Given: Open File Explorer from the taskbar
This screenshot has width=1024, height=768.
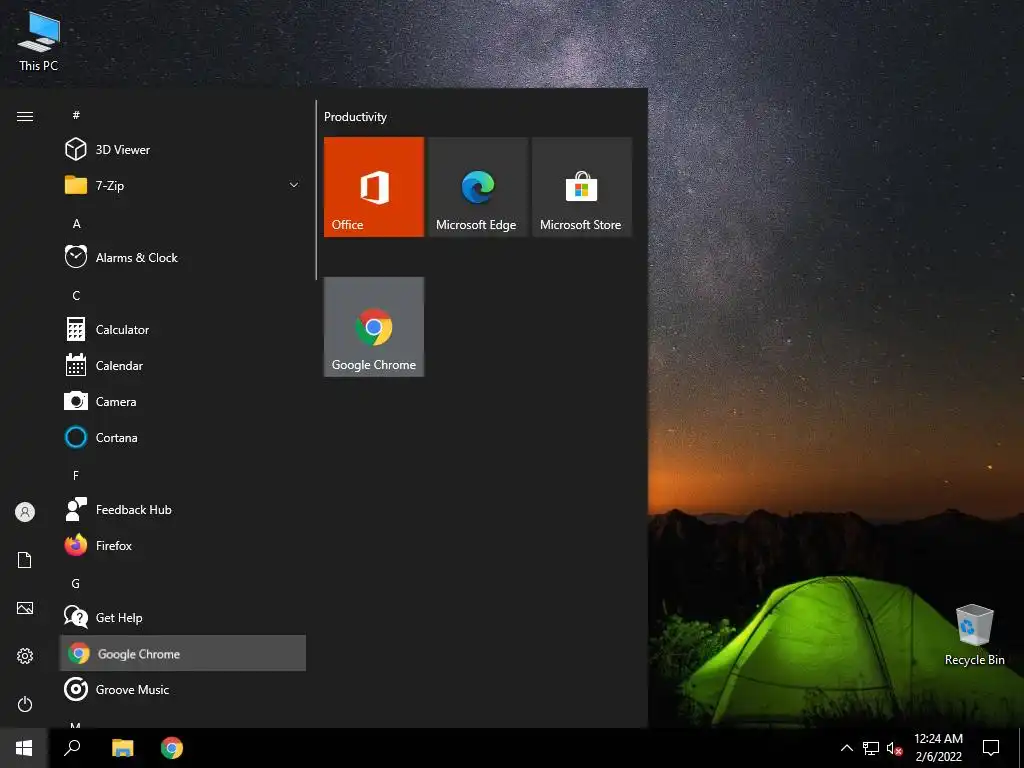Looking at the screenshot, I should (x=122, y=748).
